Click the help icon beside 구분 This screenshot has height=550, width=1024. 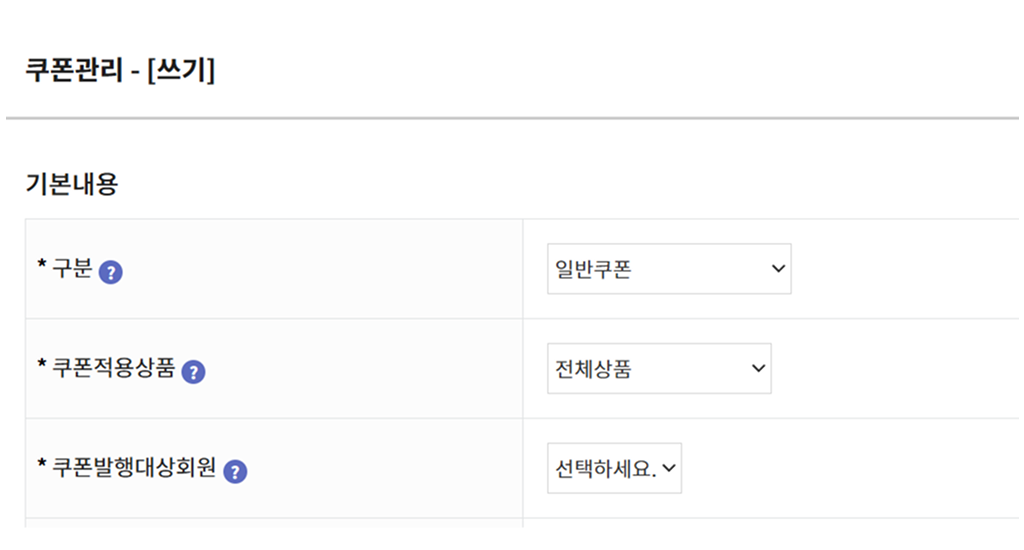[111, 271]
